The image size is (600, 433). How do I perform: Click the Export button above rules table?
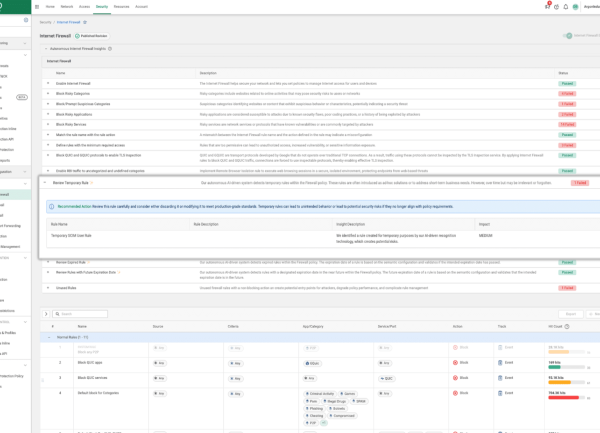click(x=571, y=314)
